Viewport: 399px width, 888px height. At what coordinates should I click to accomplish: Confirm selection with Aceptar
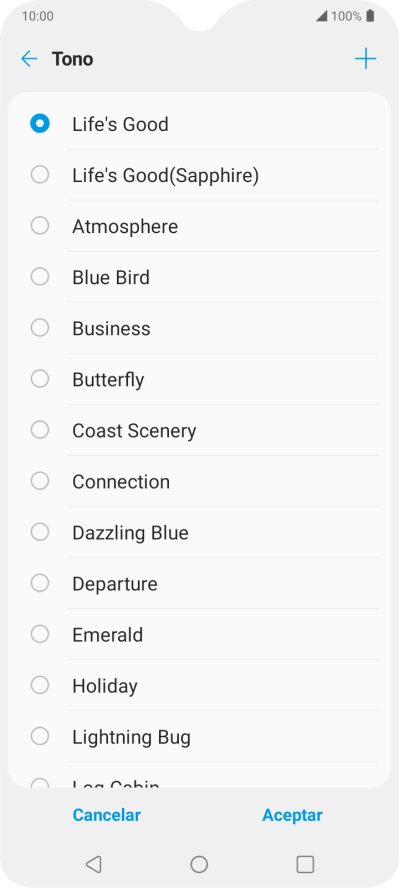[292, 815]
